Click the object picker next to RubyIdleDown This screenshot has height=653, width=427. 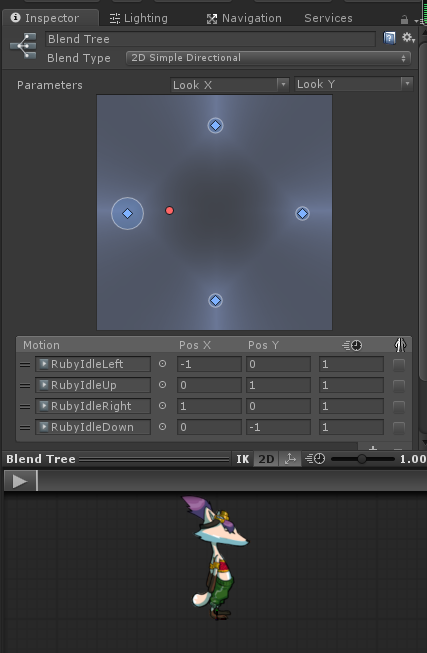(x=162, y=426)
